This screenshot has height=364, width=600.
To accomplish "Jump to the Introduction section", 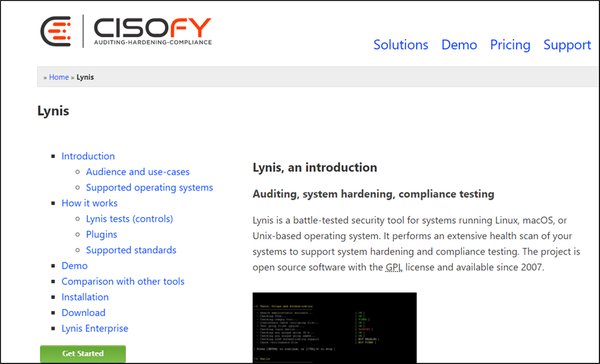I will pos(88,156).
